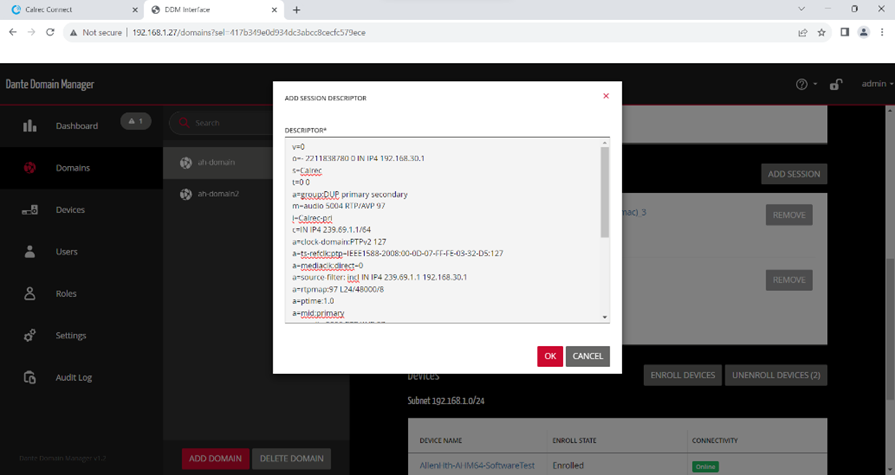Close the Add Session Descriptor dialog
This screenshot has width=895, height=475.
point(606,96)
